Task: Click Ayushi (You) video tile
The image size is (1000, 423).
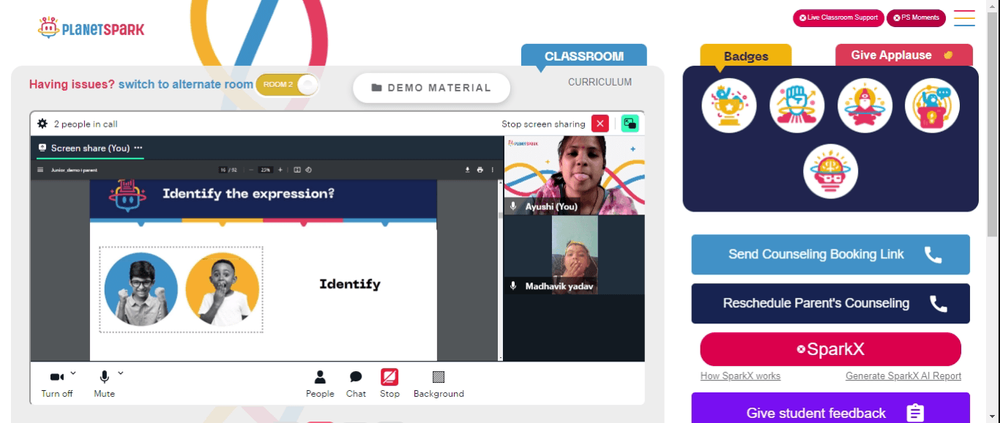Action: pyautogui.click(x=575, y=175)
